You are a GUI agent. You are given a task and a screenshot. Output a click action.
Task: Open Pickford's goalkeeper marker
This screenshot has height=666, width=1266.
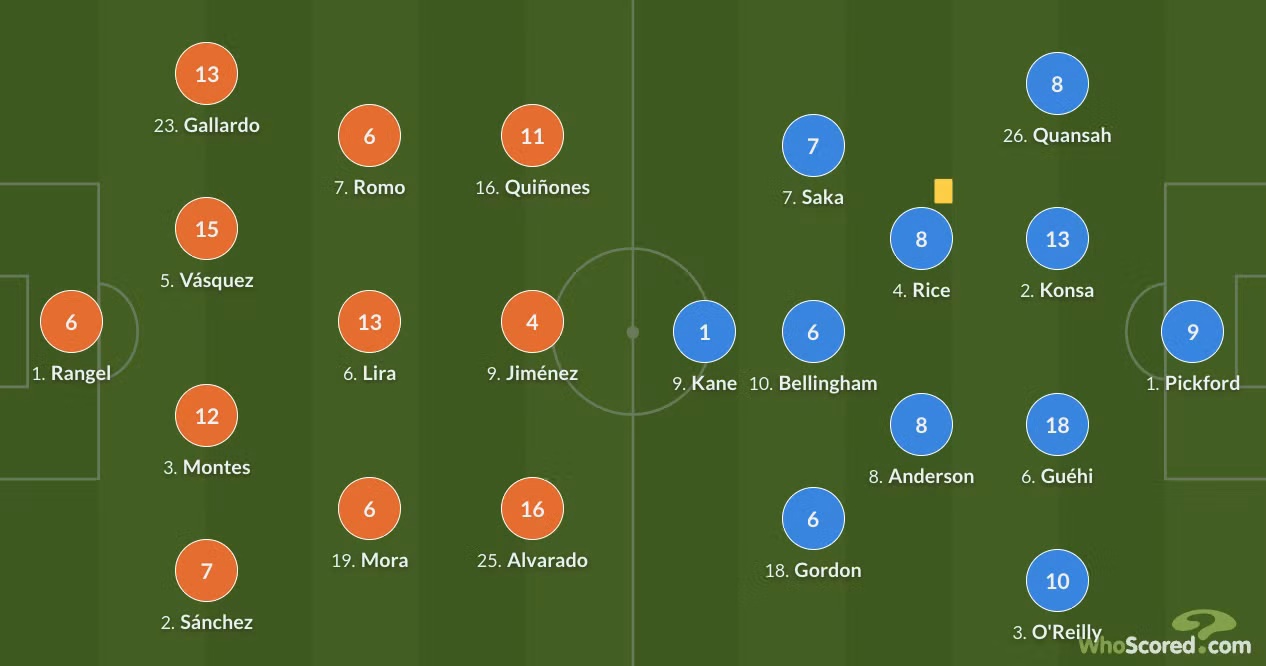(x=1192, y=332)
